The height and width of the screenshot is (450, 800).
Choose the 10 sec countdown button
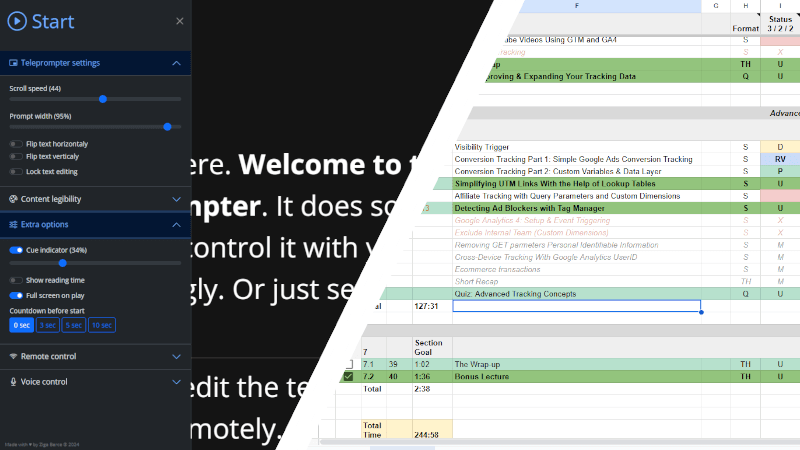click(101, 325)
